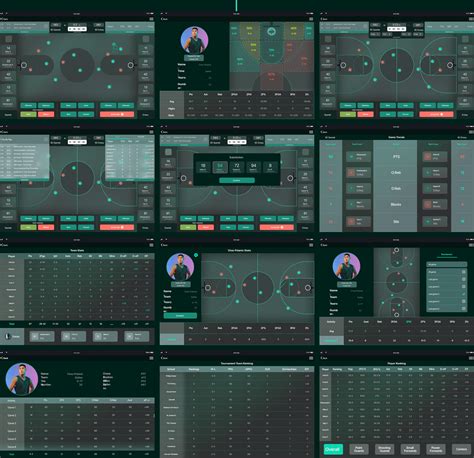The height and width of the screenshot is (458, 474).
Task: Toggle the second game checkbox in list
Action: point(464,279)
